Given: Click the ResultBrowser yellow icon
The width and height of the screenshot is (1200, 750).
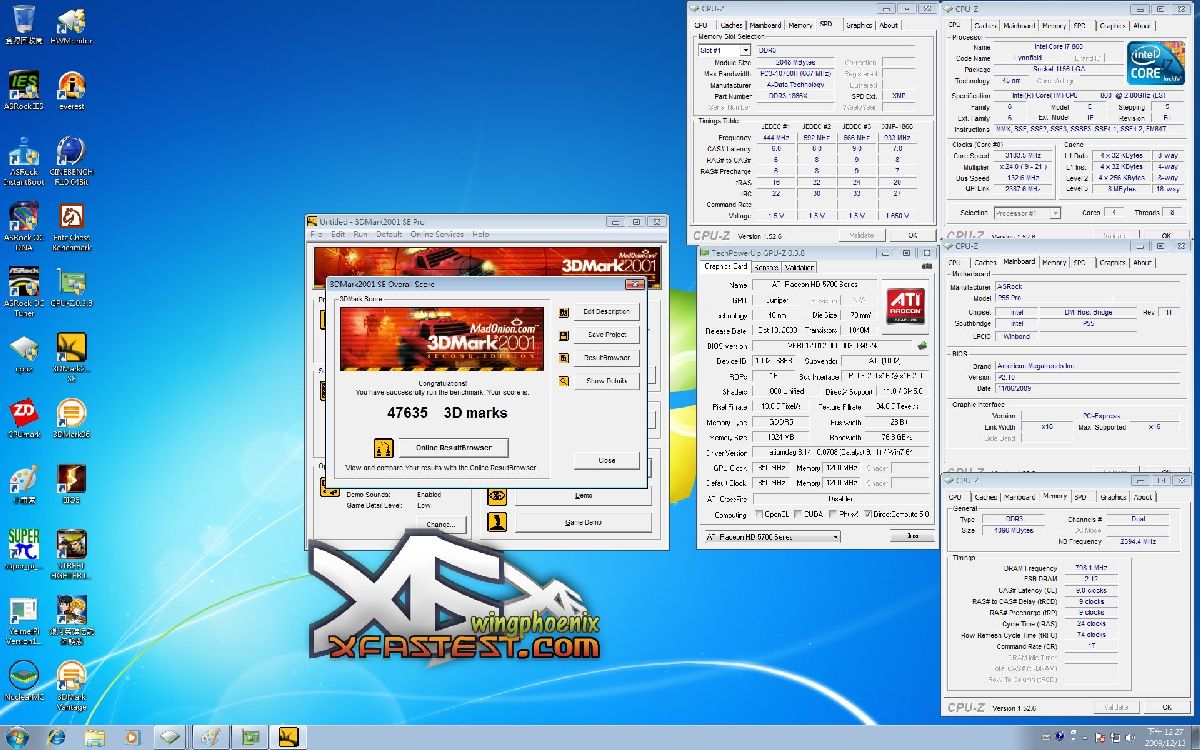Looking at the screenshot, I should 564,358.
